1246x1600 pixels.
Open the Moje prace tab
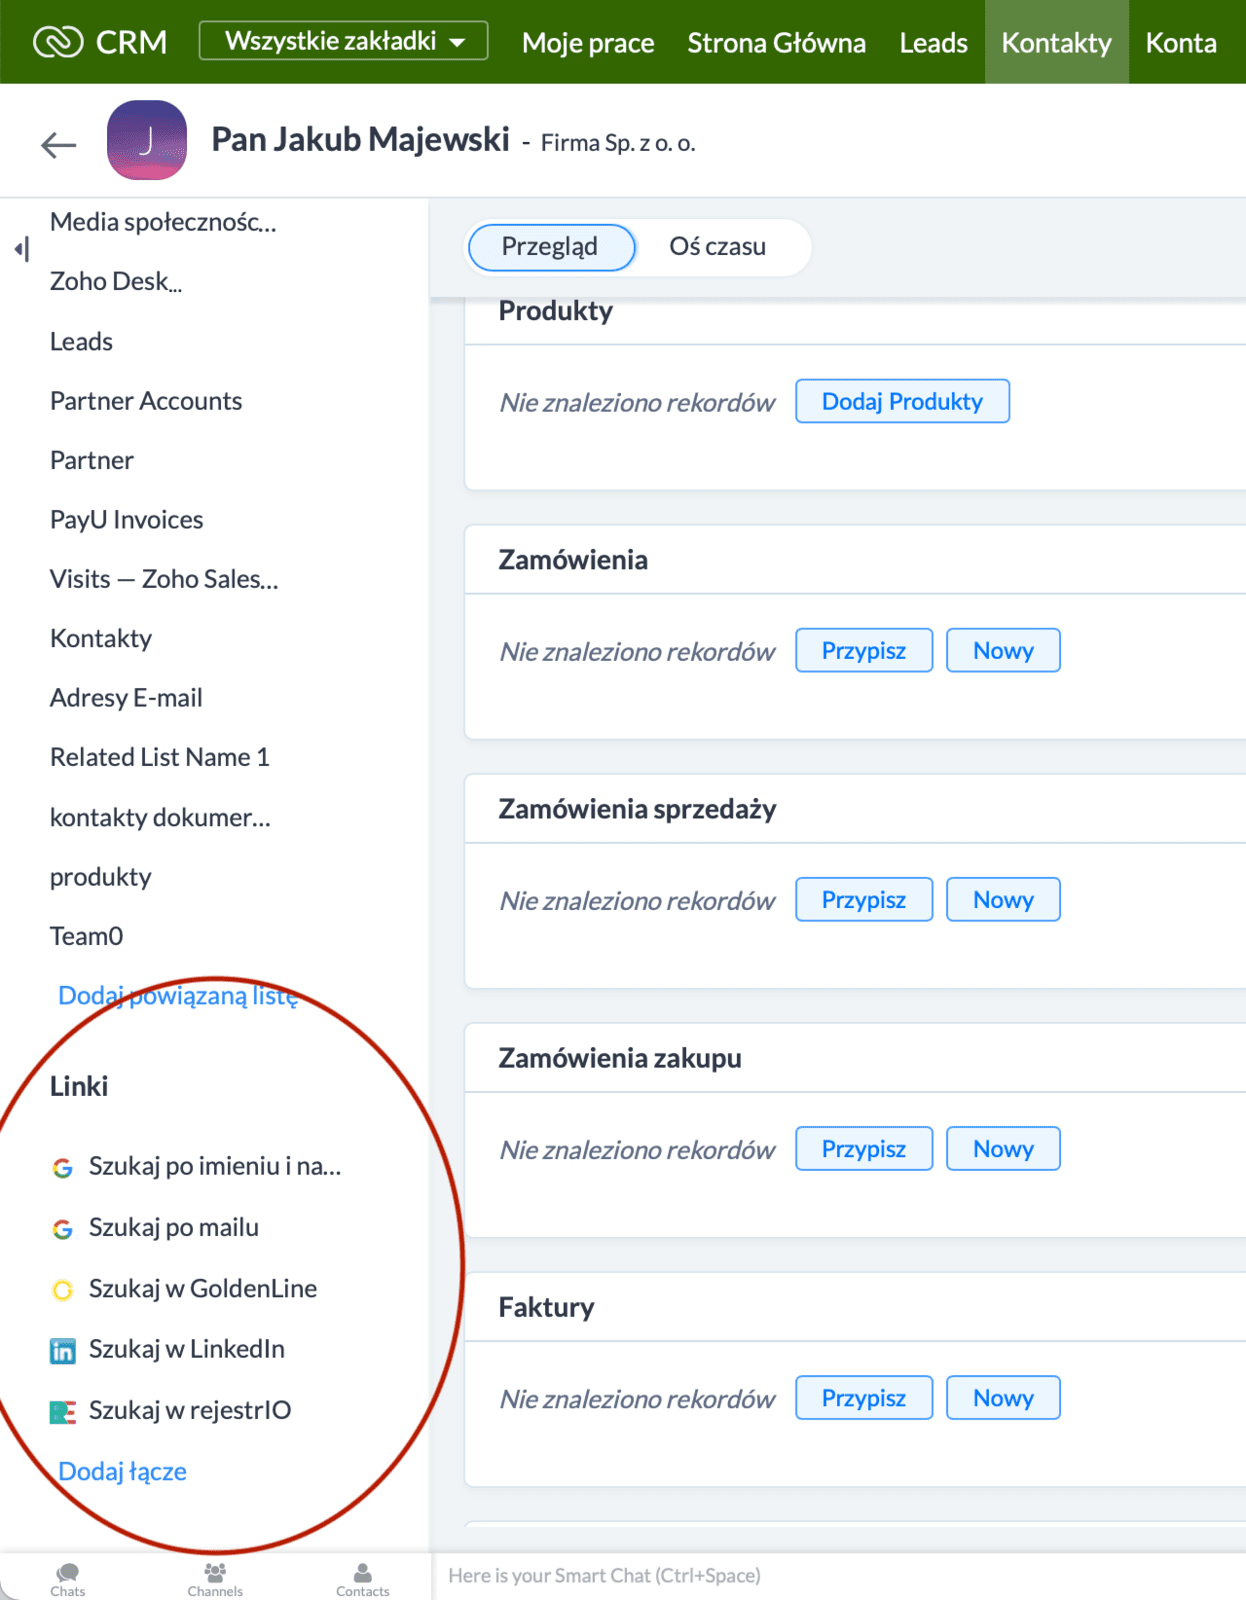588,43
